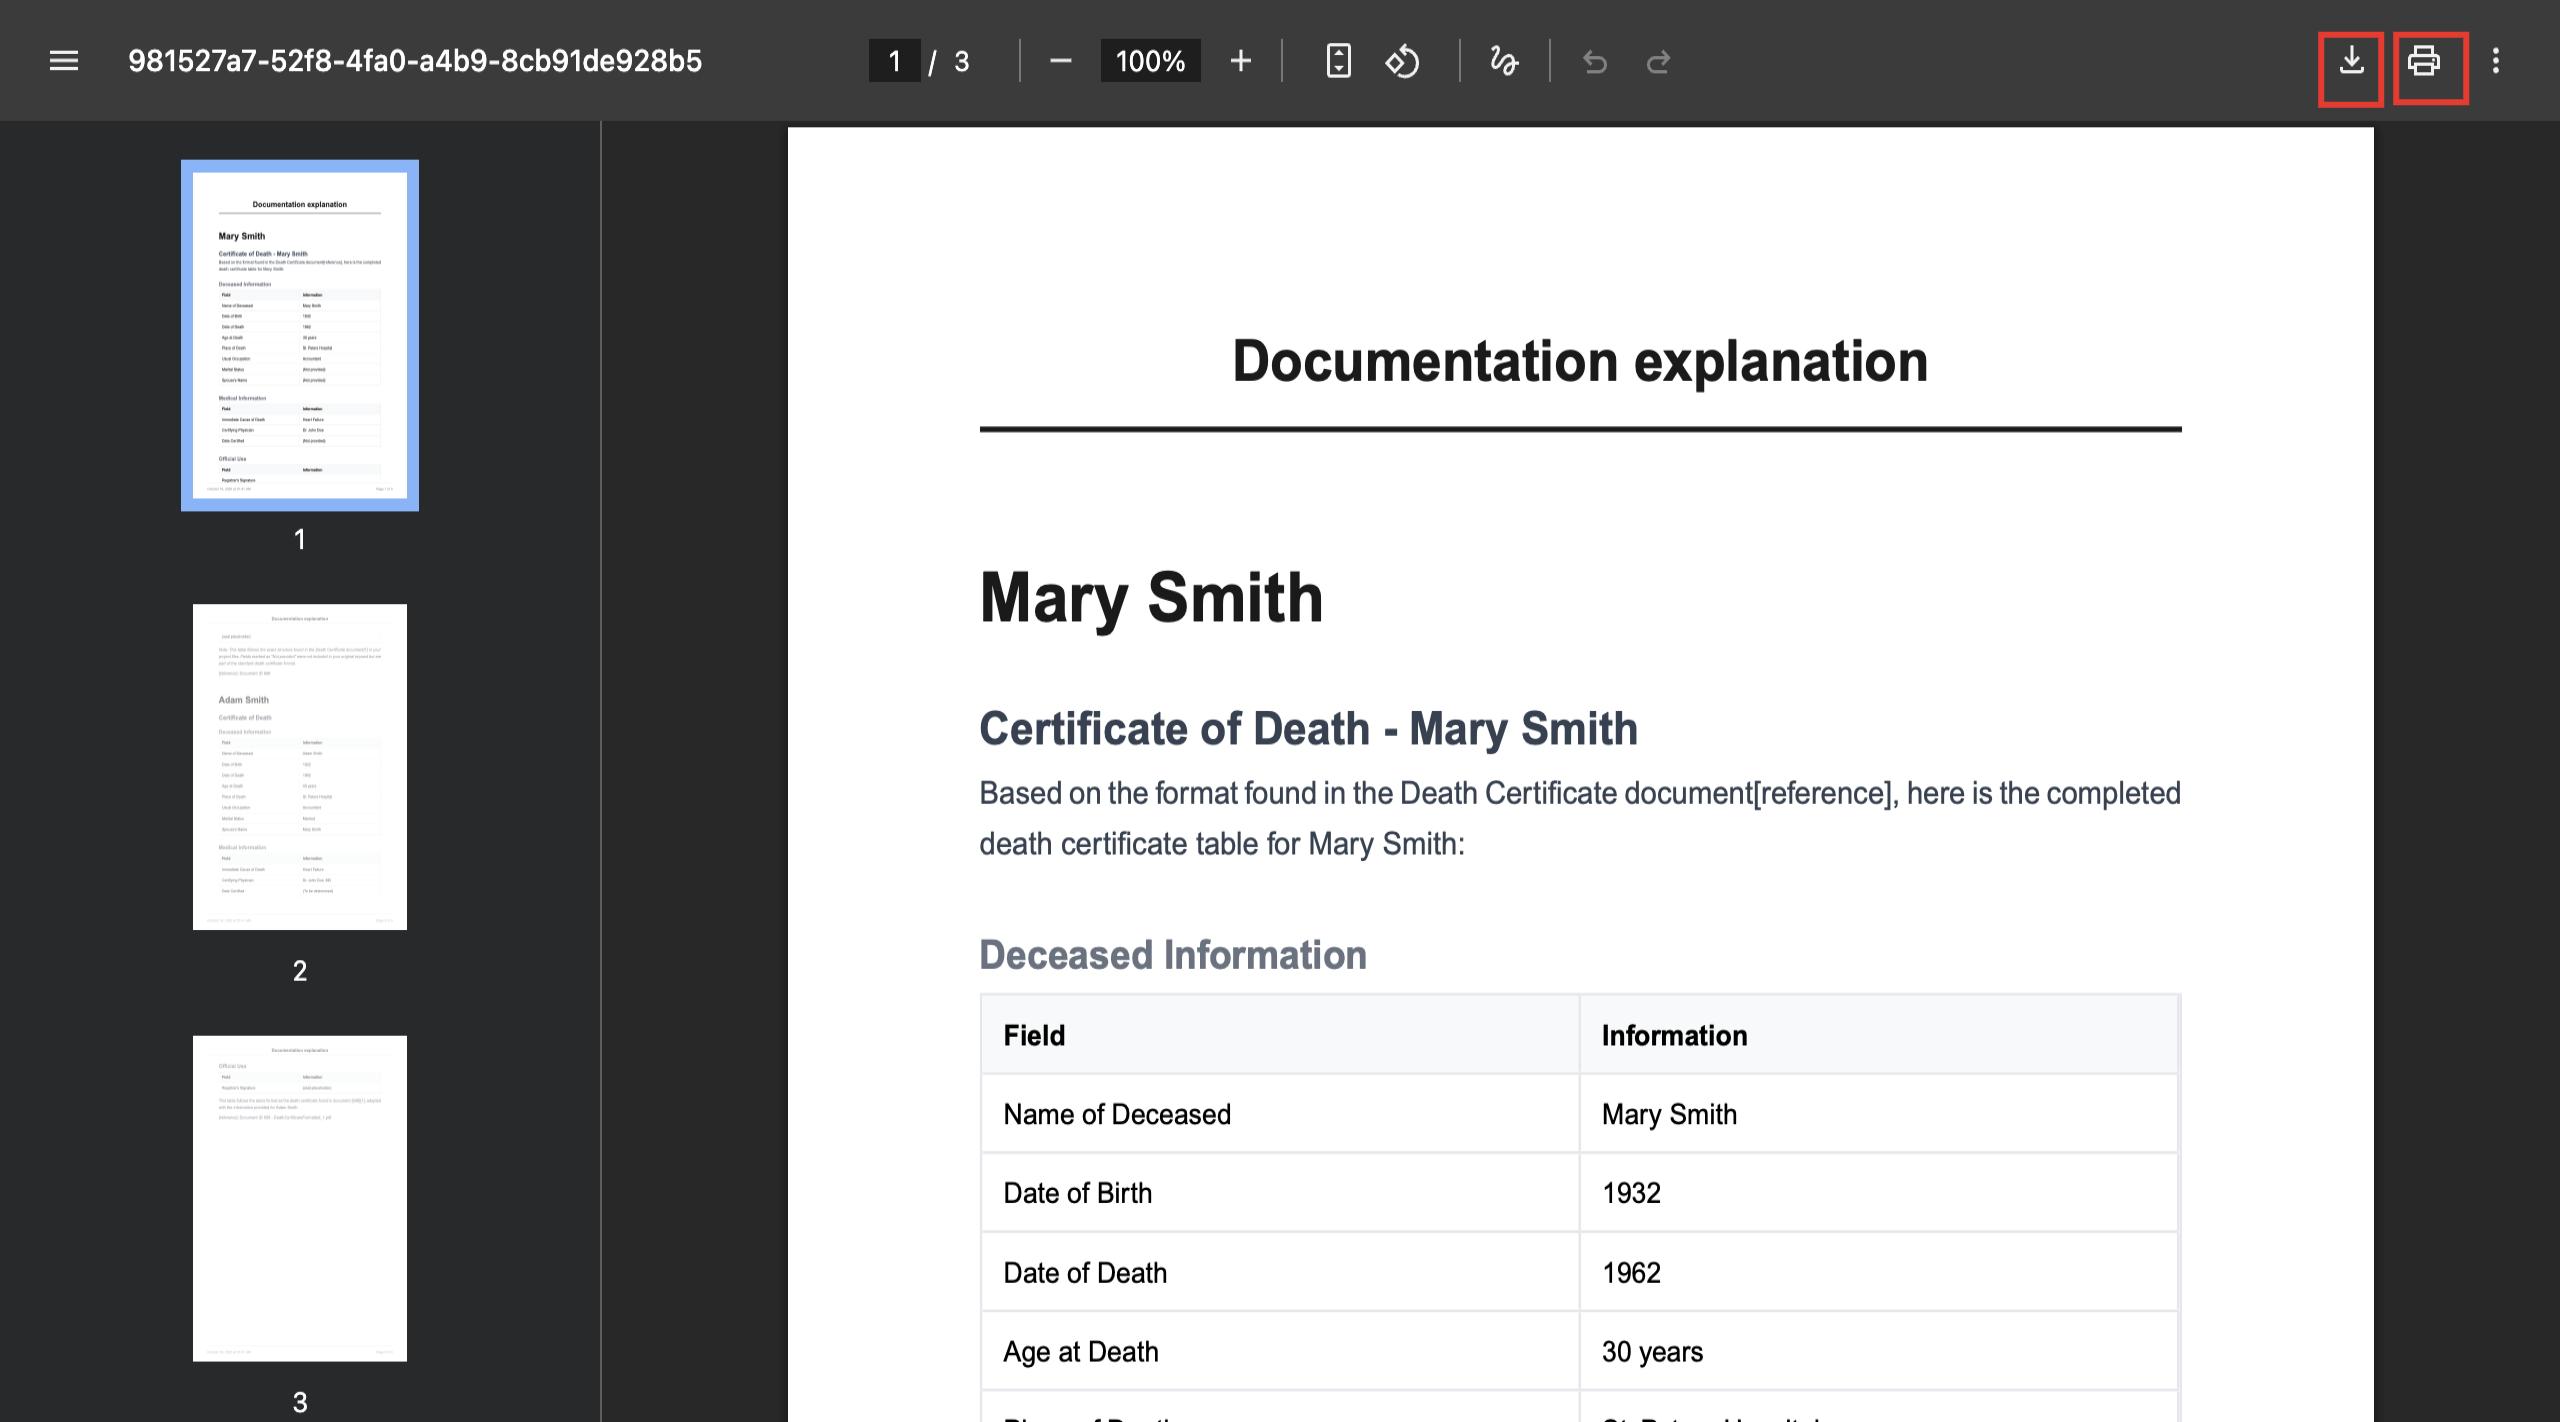Click the fit to page icon

click(1338, 61)
